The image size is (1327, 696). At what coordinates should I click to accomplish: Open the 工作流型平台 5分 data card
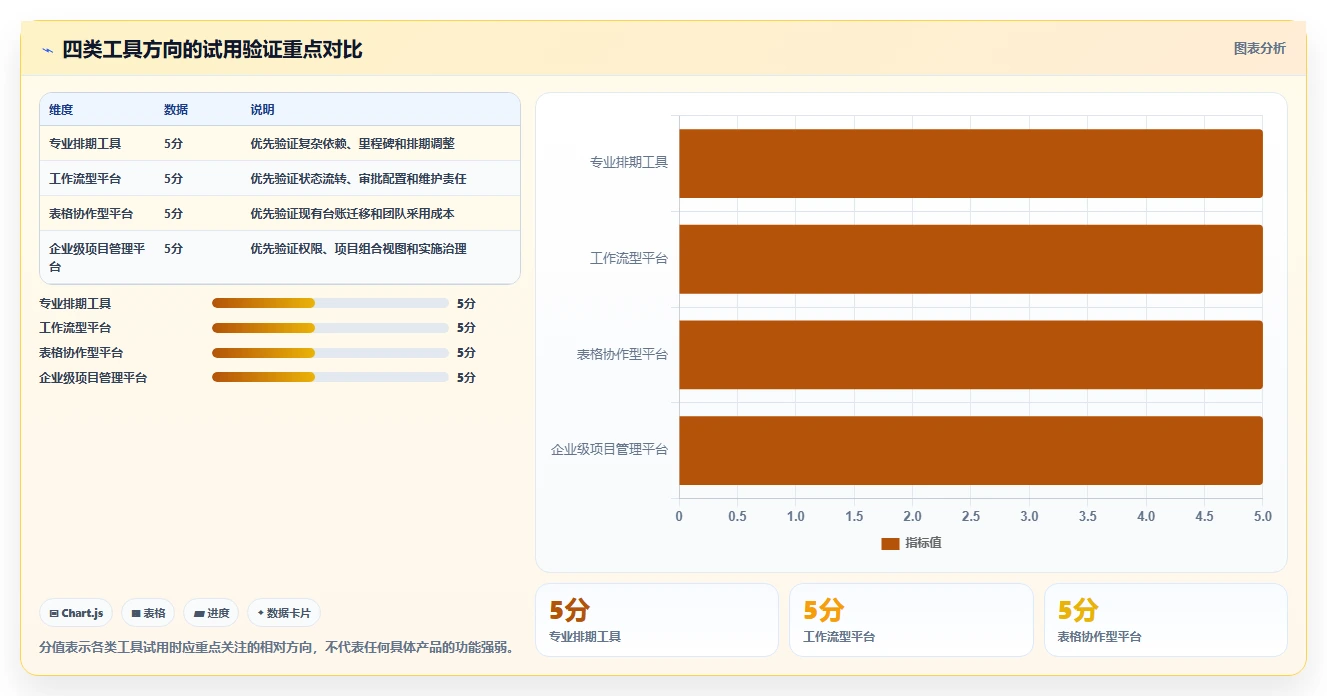coord(911,620)
